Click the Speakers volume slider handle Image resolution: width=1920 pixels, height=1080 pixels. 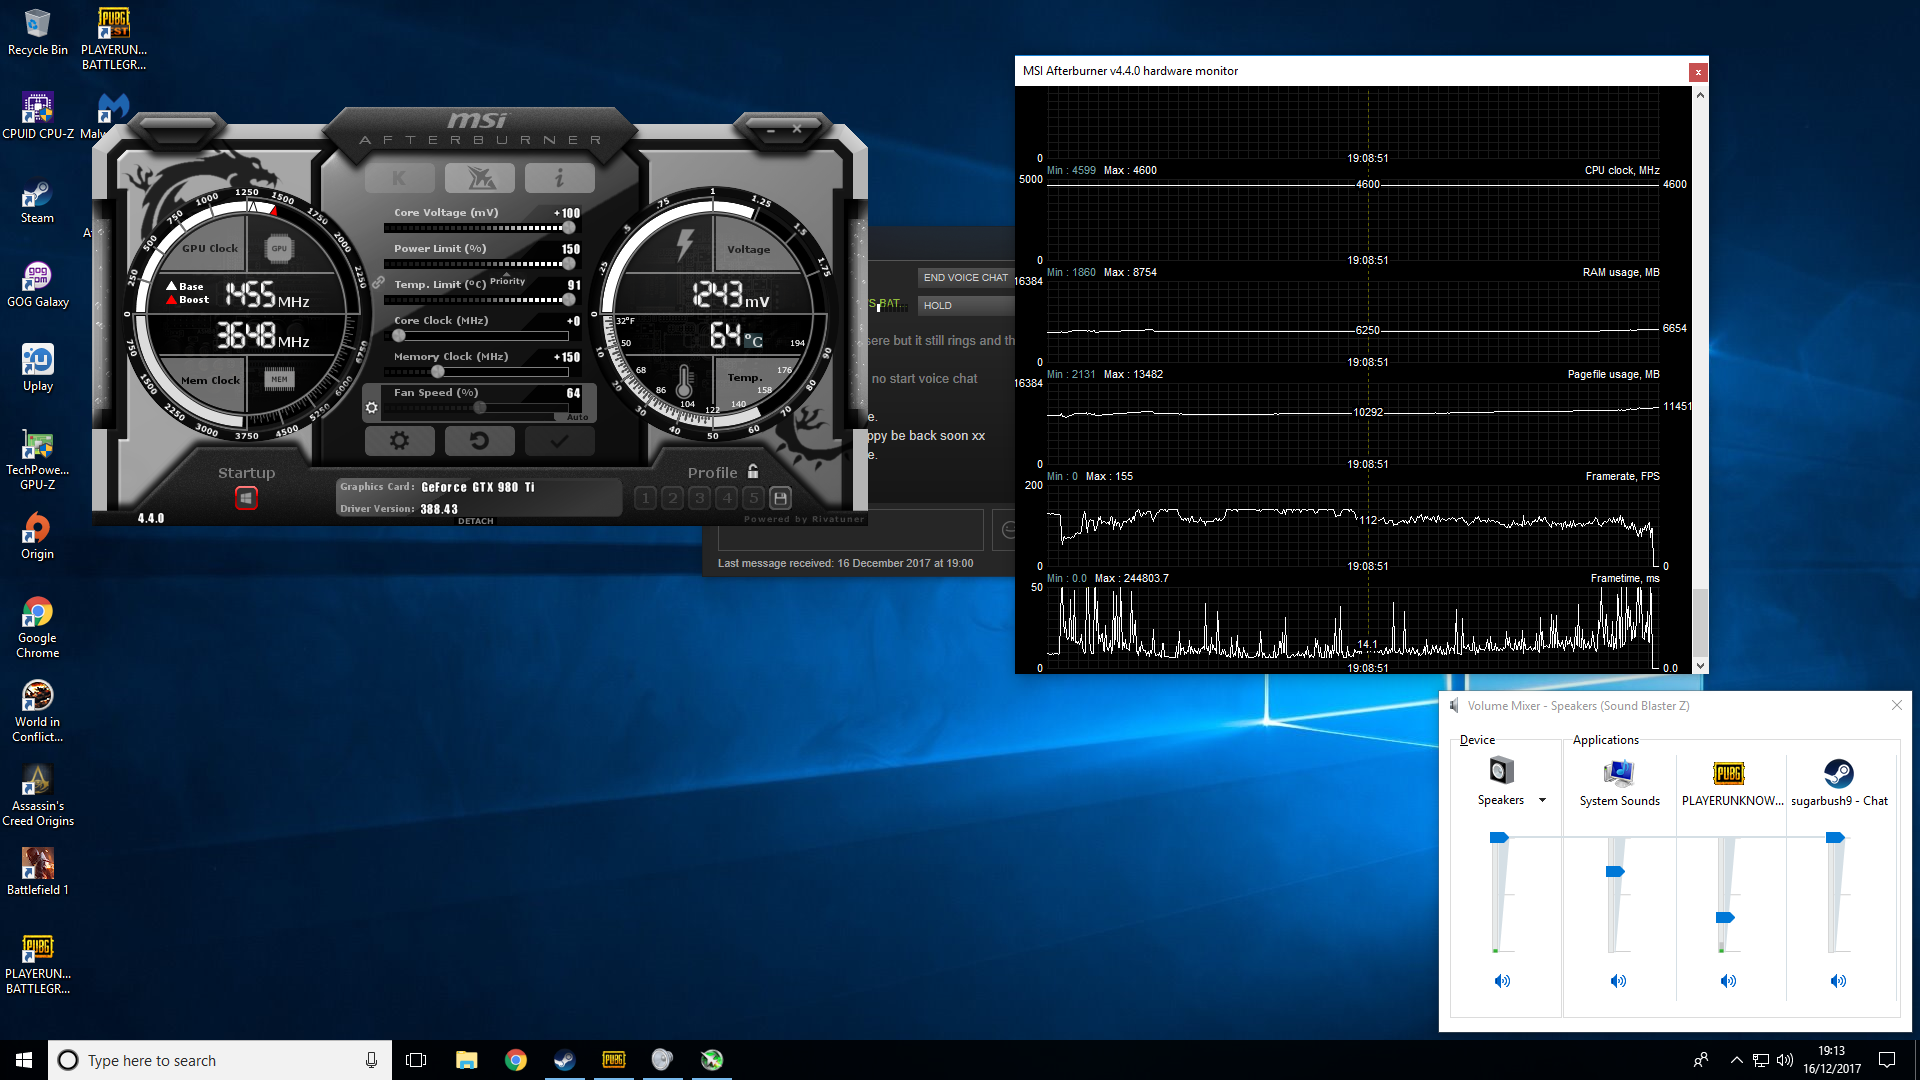[x=1499, y=838]
